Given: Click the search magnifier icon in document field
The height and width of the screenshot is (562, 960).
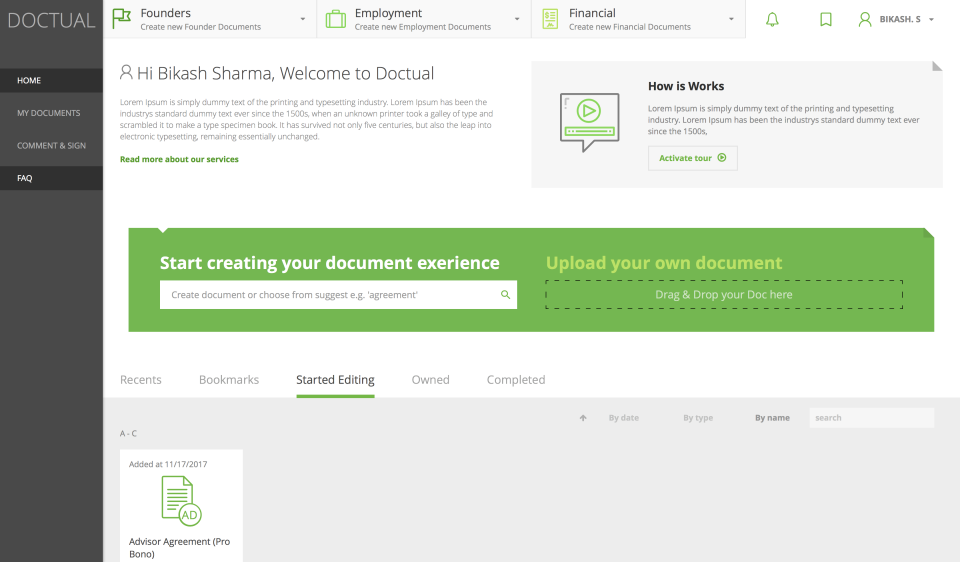Looking at the screenshot, I should point(505,294).
